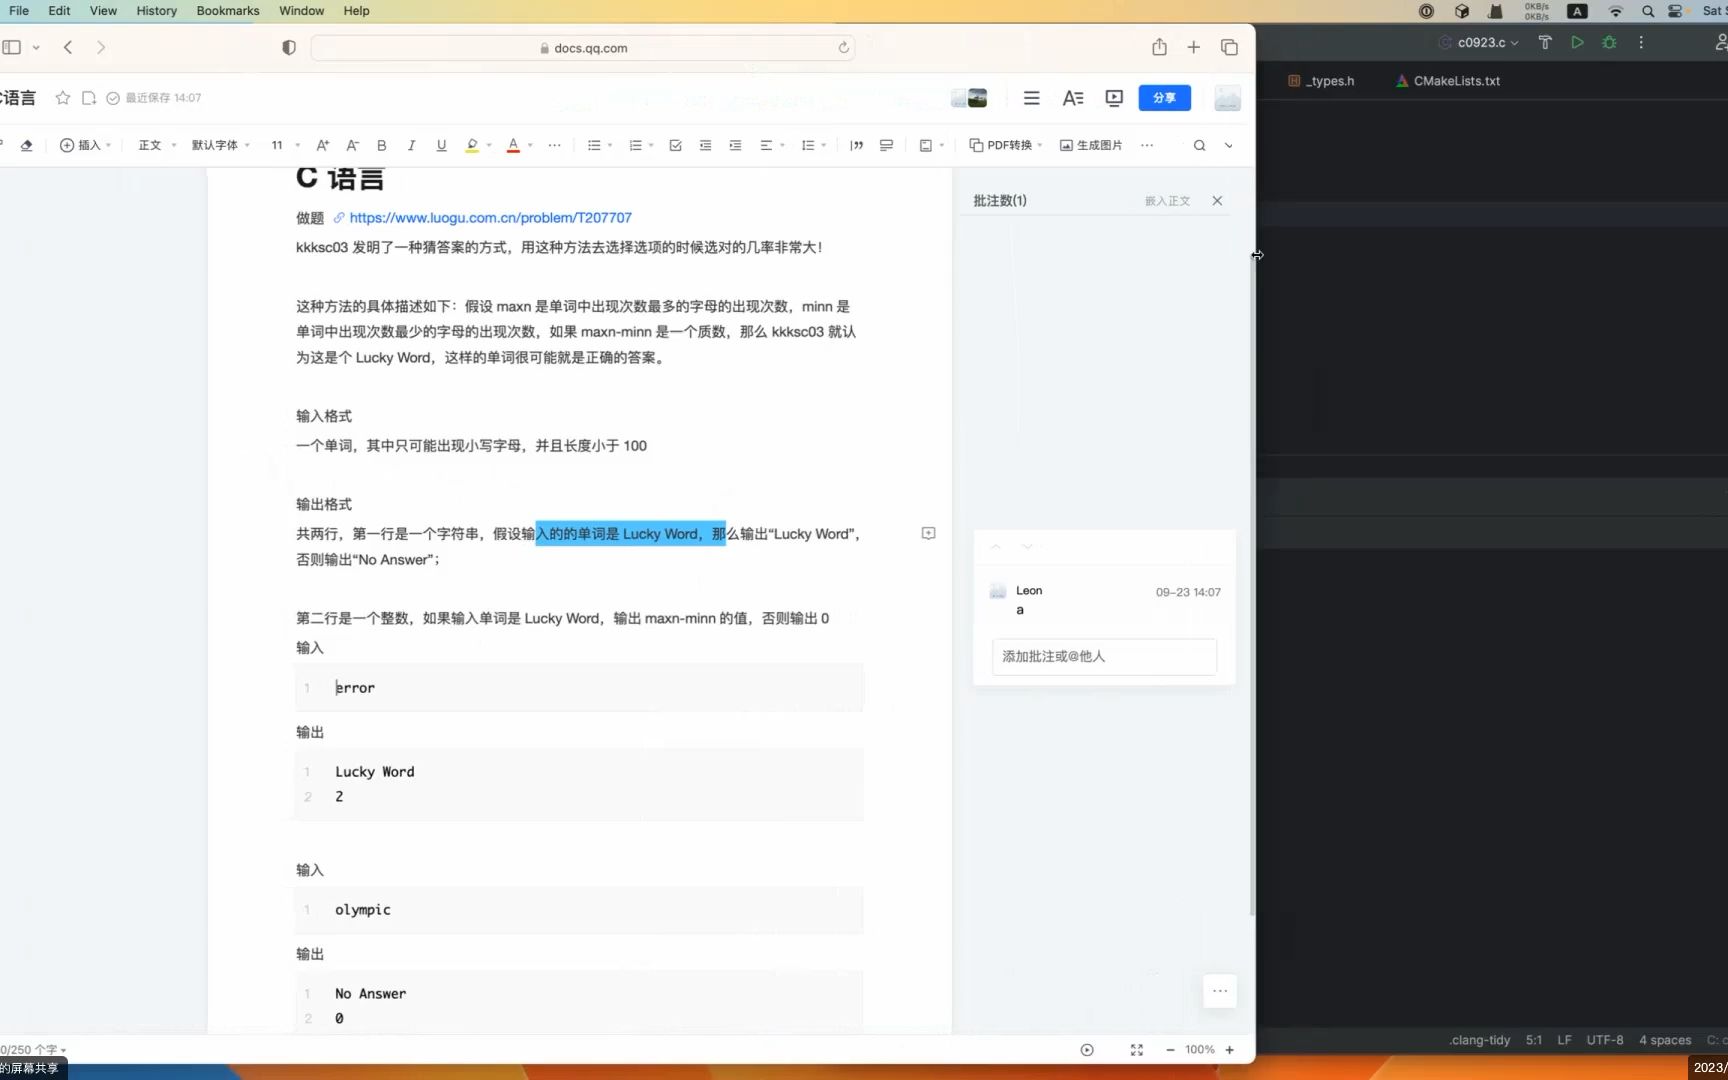
Task: Toggle the page reader/privacy icon in address bar
Action: (289, 47)
